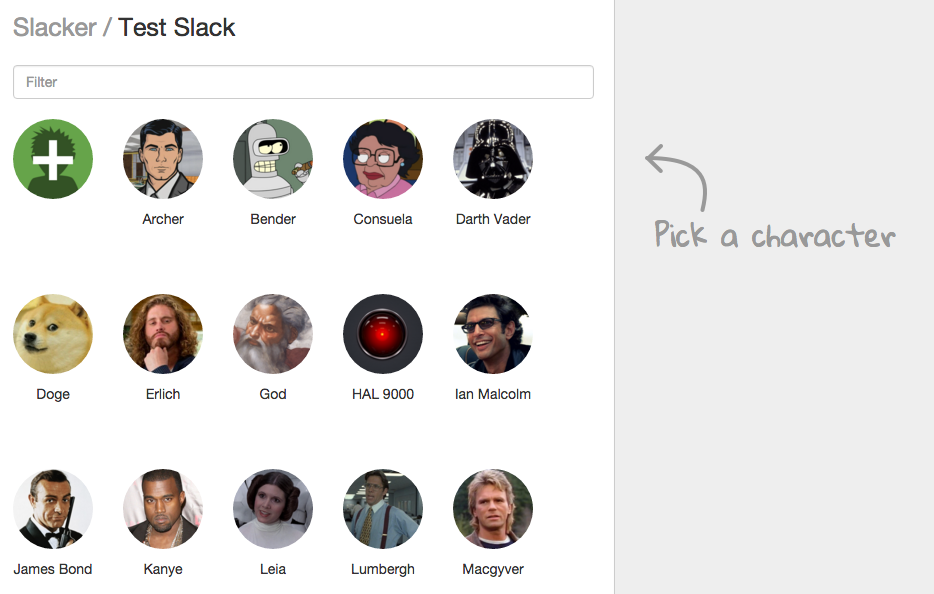This screenshot has width=934, height=594.
Task: Click the James Bond thumbnail
Action: [x=52, y=508]
